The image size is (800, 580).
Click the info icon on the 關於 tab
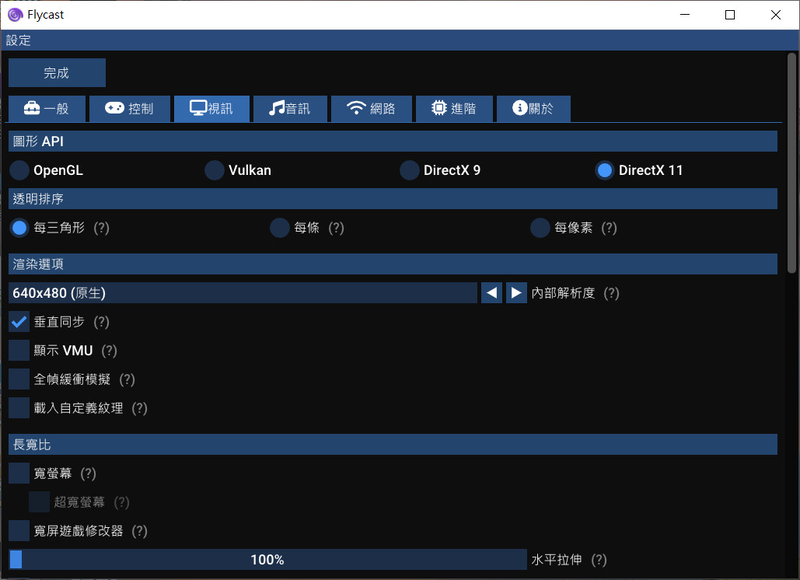(x=519, y=108)
